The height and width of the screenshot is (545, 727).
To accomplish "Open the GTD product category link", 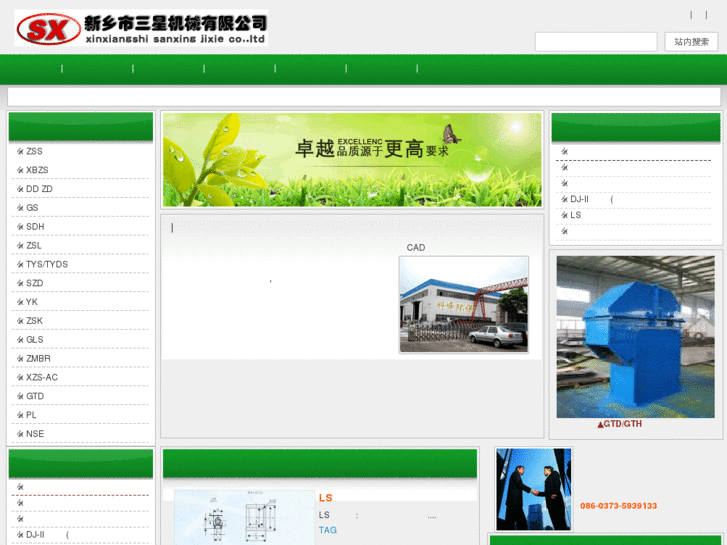I will point(35,396).
